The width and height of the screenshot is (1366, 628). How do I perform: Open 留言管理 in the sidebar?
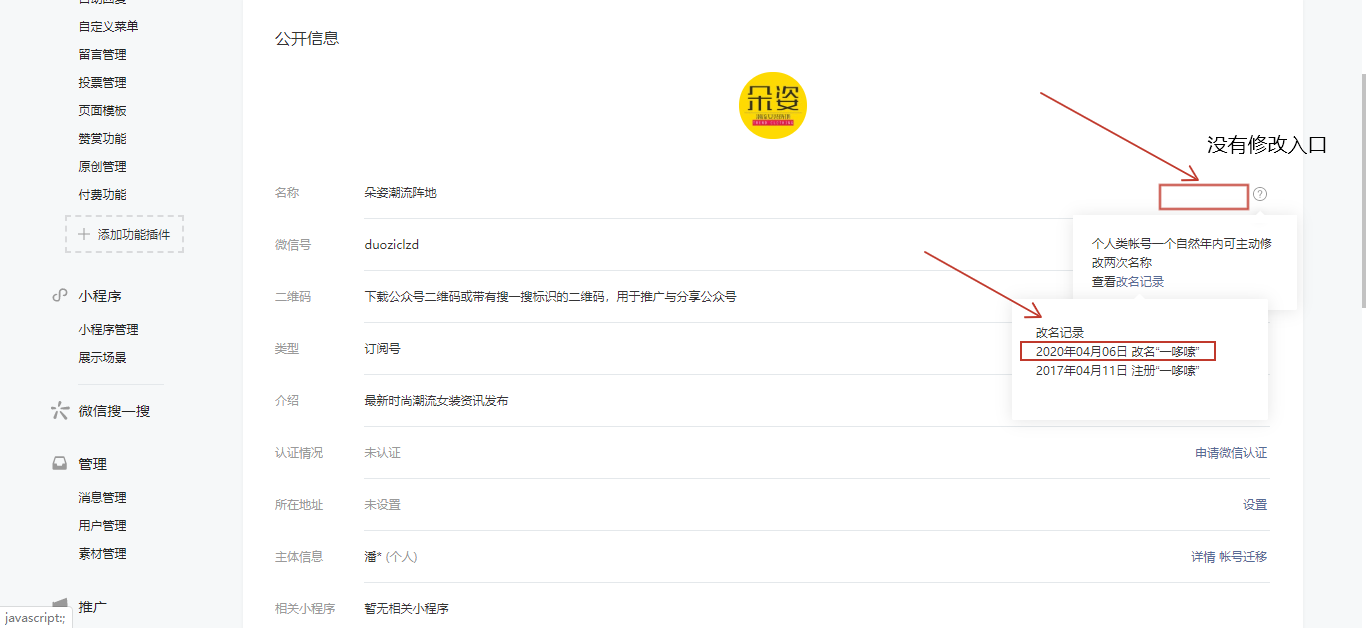102,54
